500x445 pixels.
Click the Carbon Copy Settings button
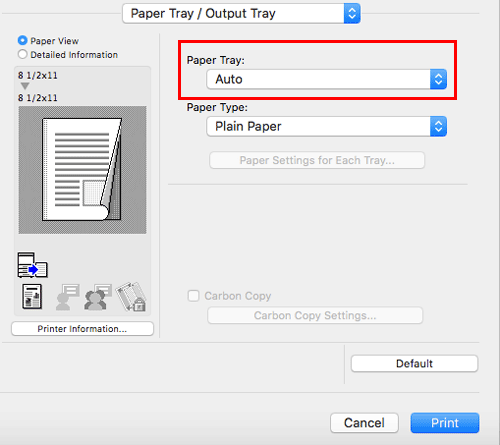pyautogui.click(x=315, y=315)
